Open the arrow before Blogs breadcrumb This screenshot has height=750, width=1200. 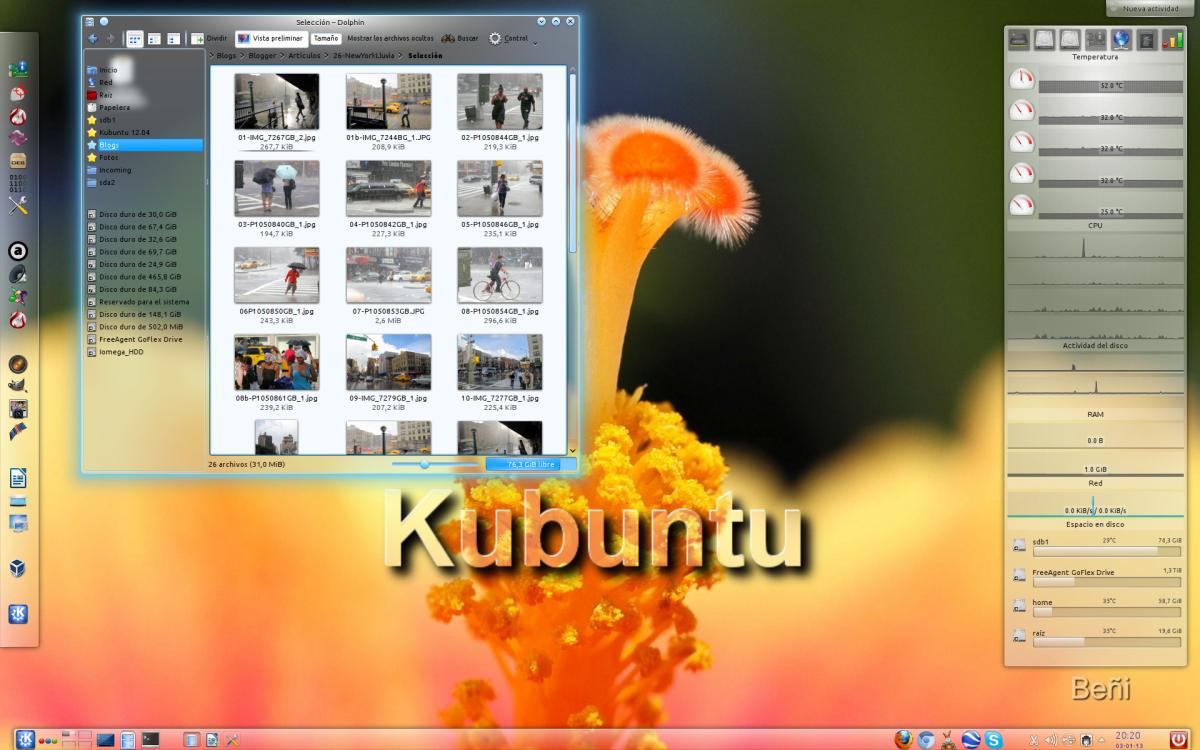point(211,56)
